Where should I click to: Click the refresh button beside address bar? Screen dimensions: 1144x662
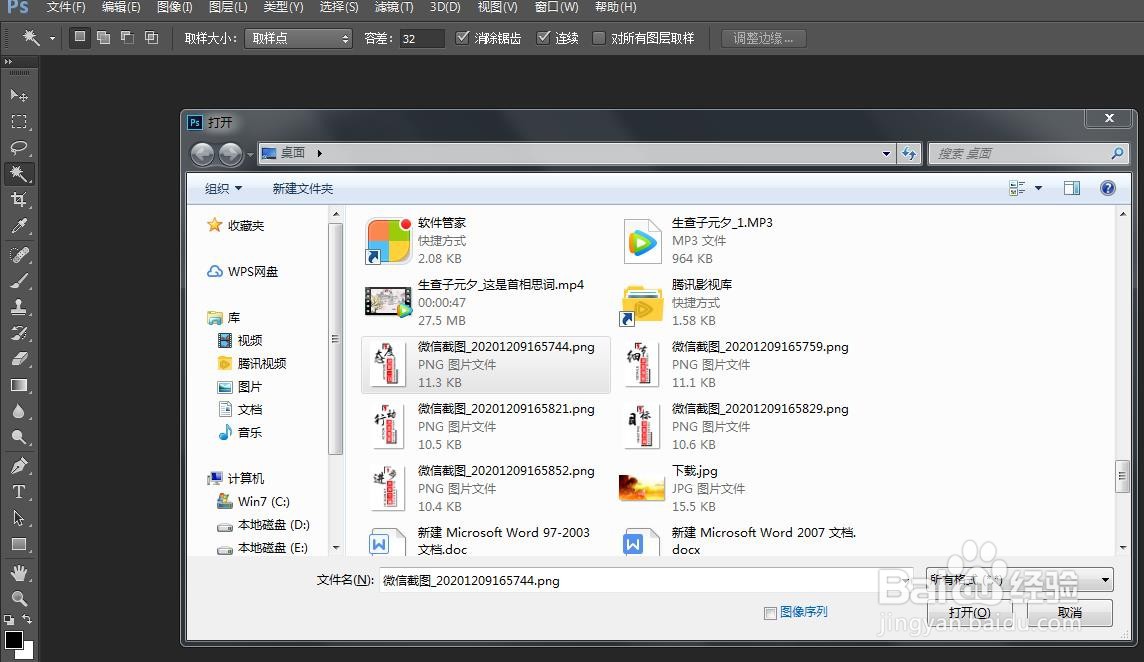pos(909,153)
